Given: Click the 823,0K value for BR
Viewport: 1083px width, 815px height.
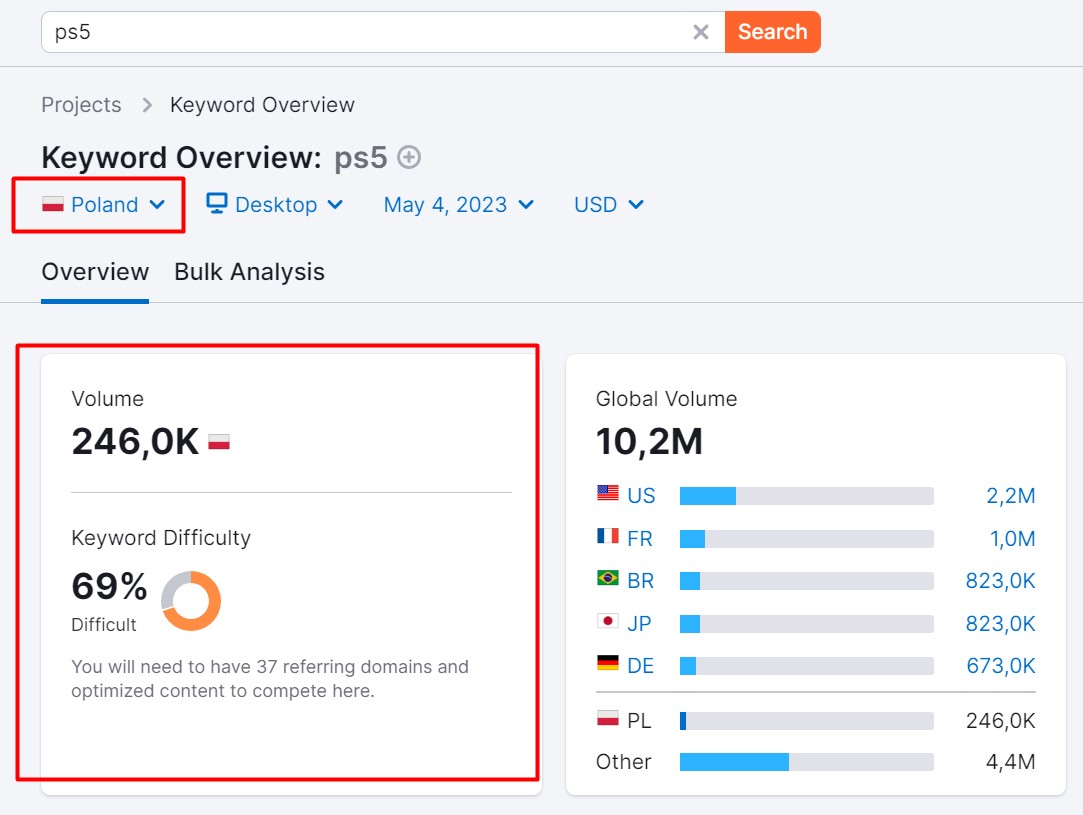Looking at the screenshot, I should (1000, 581).
